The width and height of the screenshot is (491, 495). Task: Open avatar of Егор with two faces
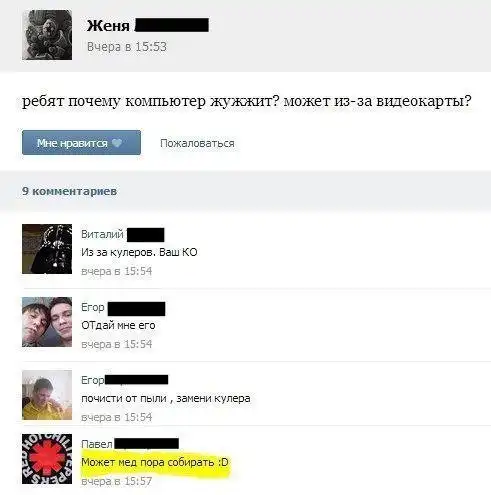point(47,322)
